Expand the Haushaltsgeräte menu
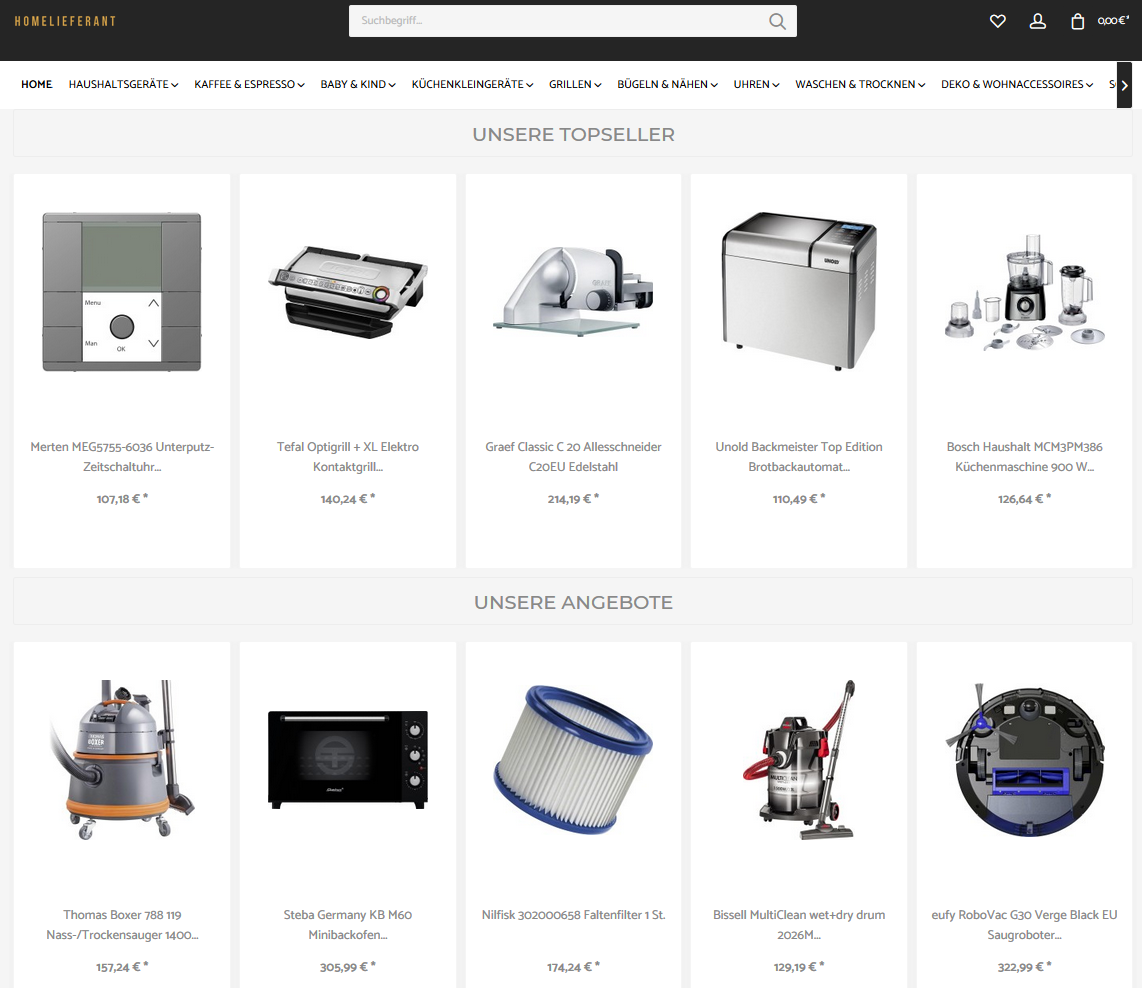The height and width of the screenshot is (988, 1142). (x=123, y=84)
